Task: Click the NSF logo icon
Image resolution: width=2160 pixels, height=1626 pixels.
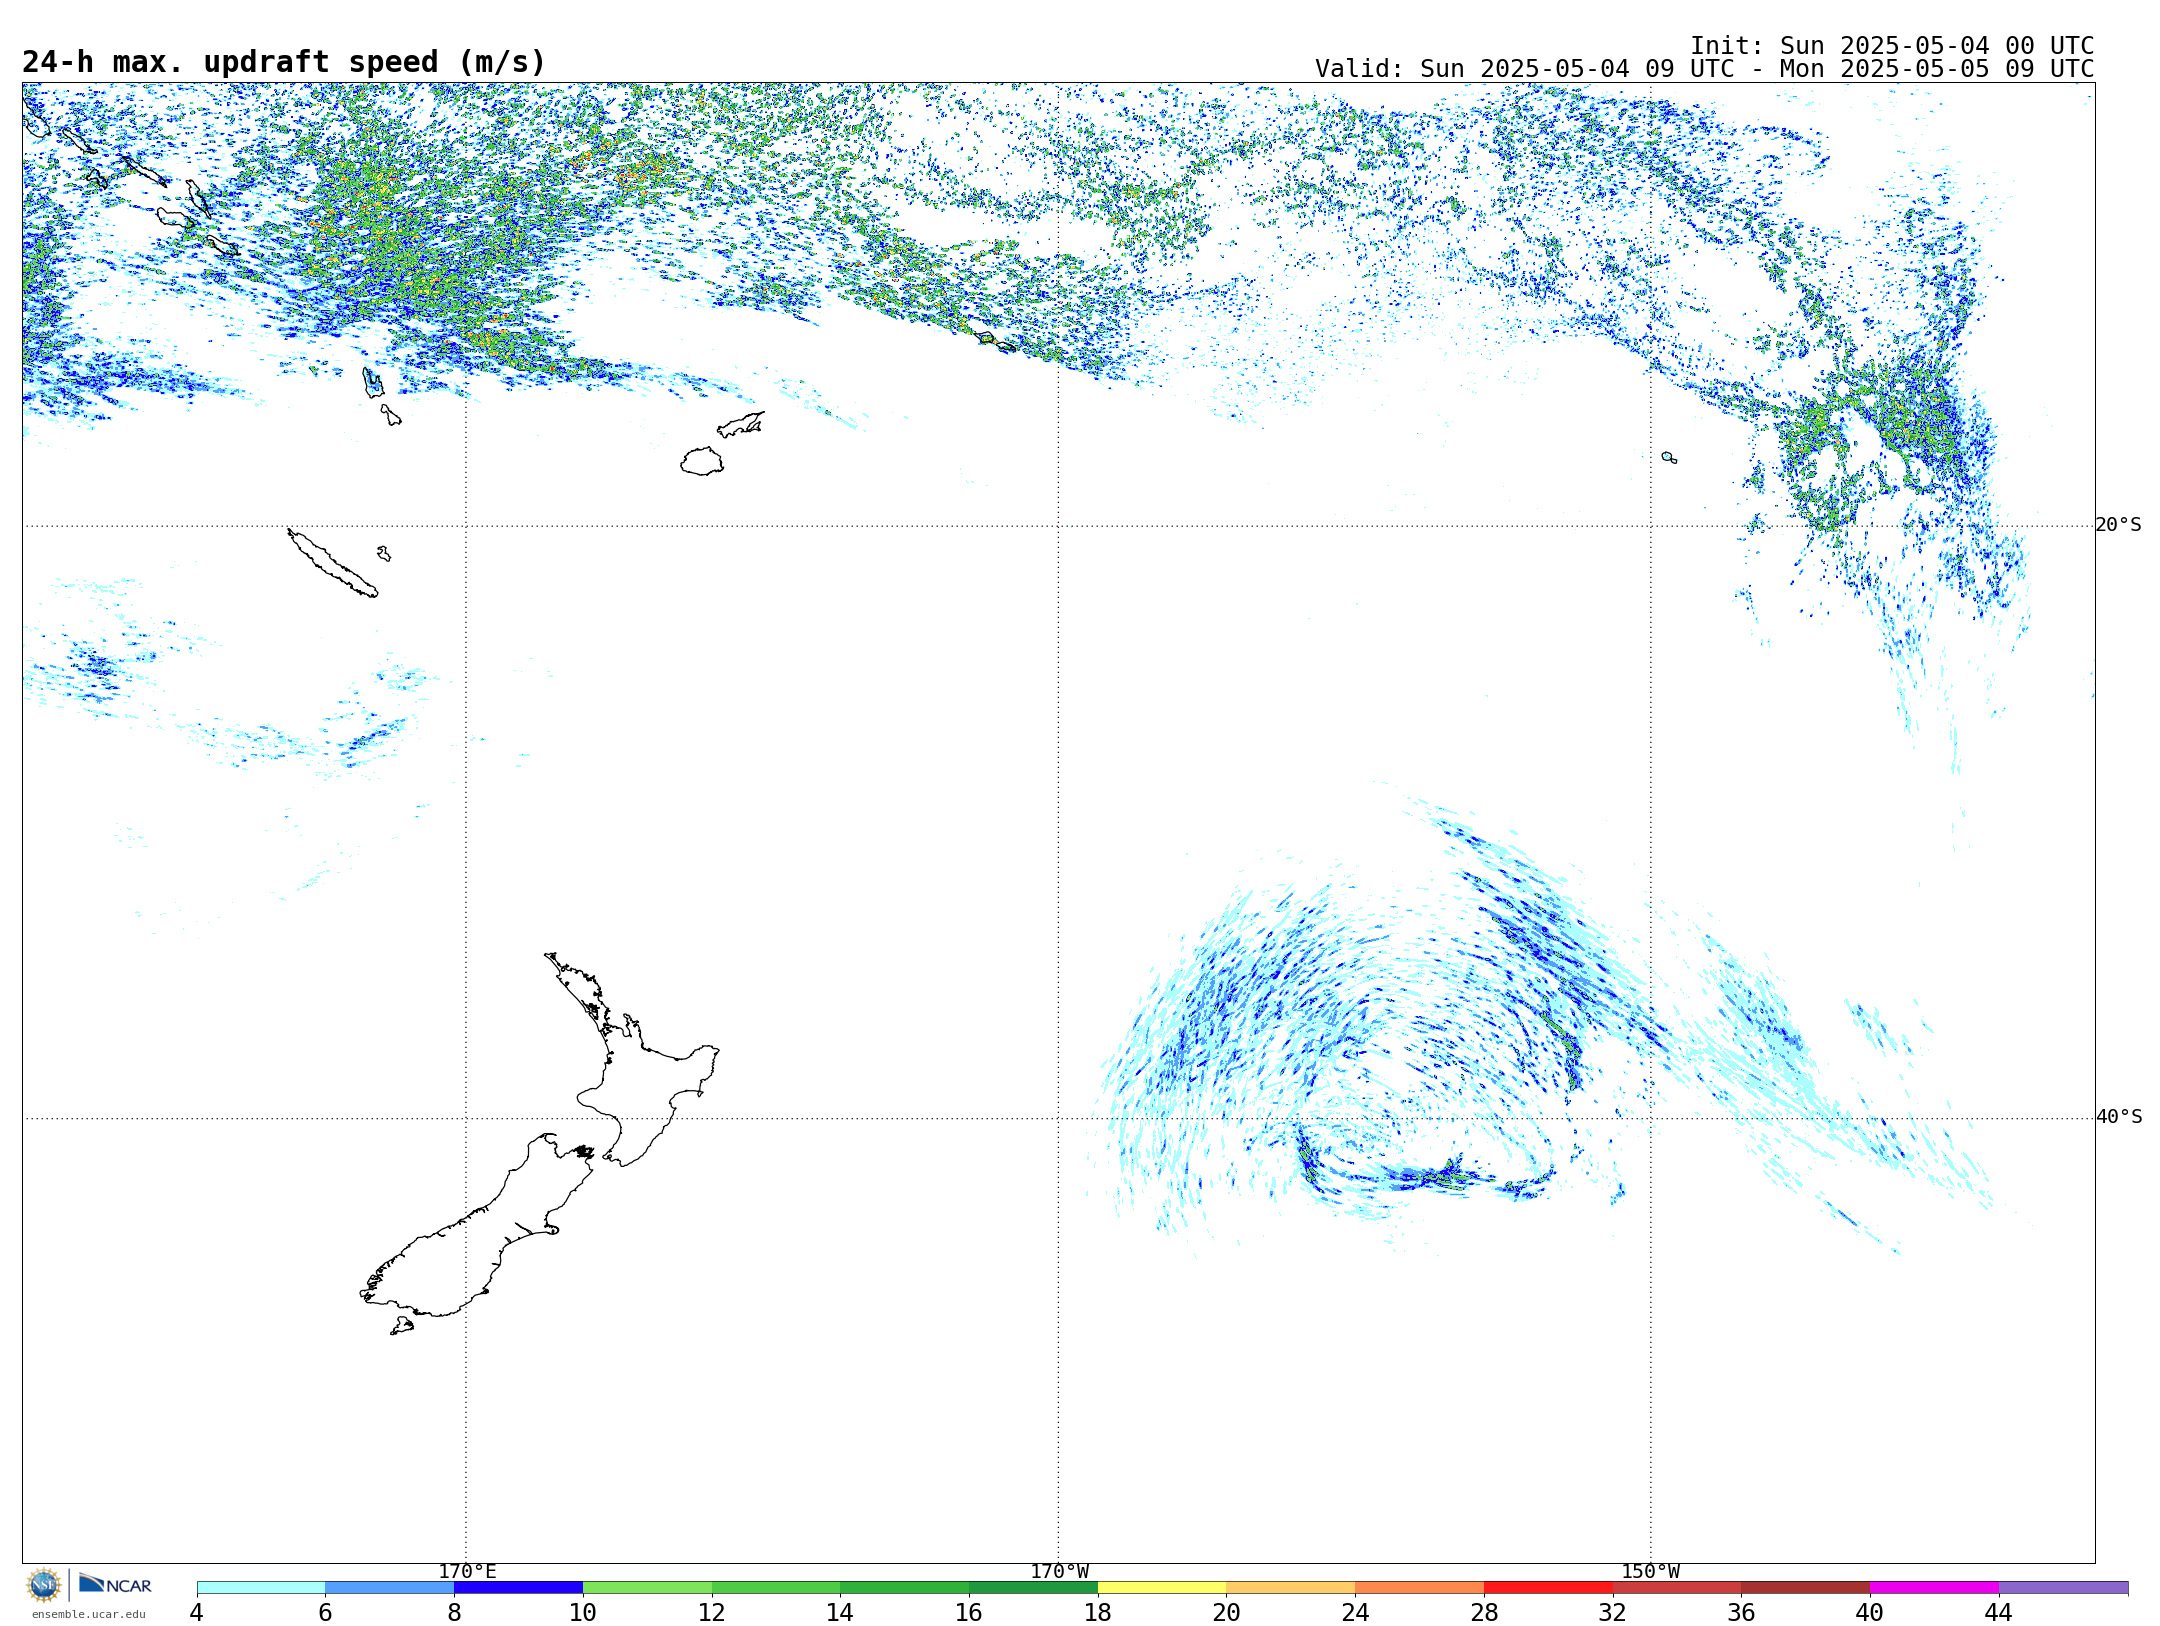Action: pyautogui.click(x=44, y=1585)
